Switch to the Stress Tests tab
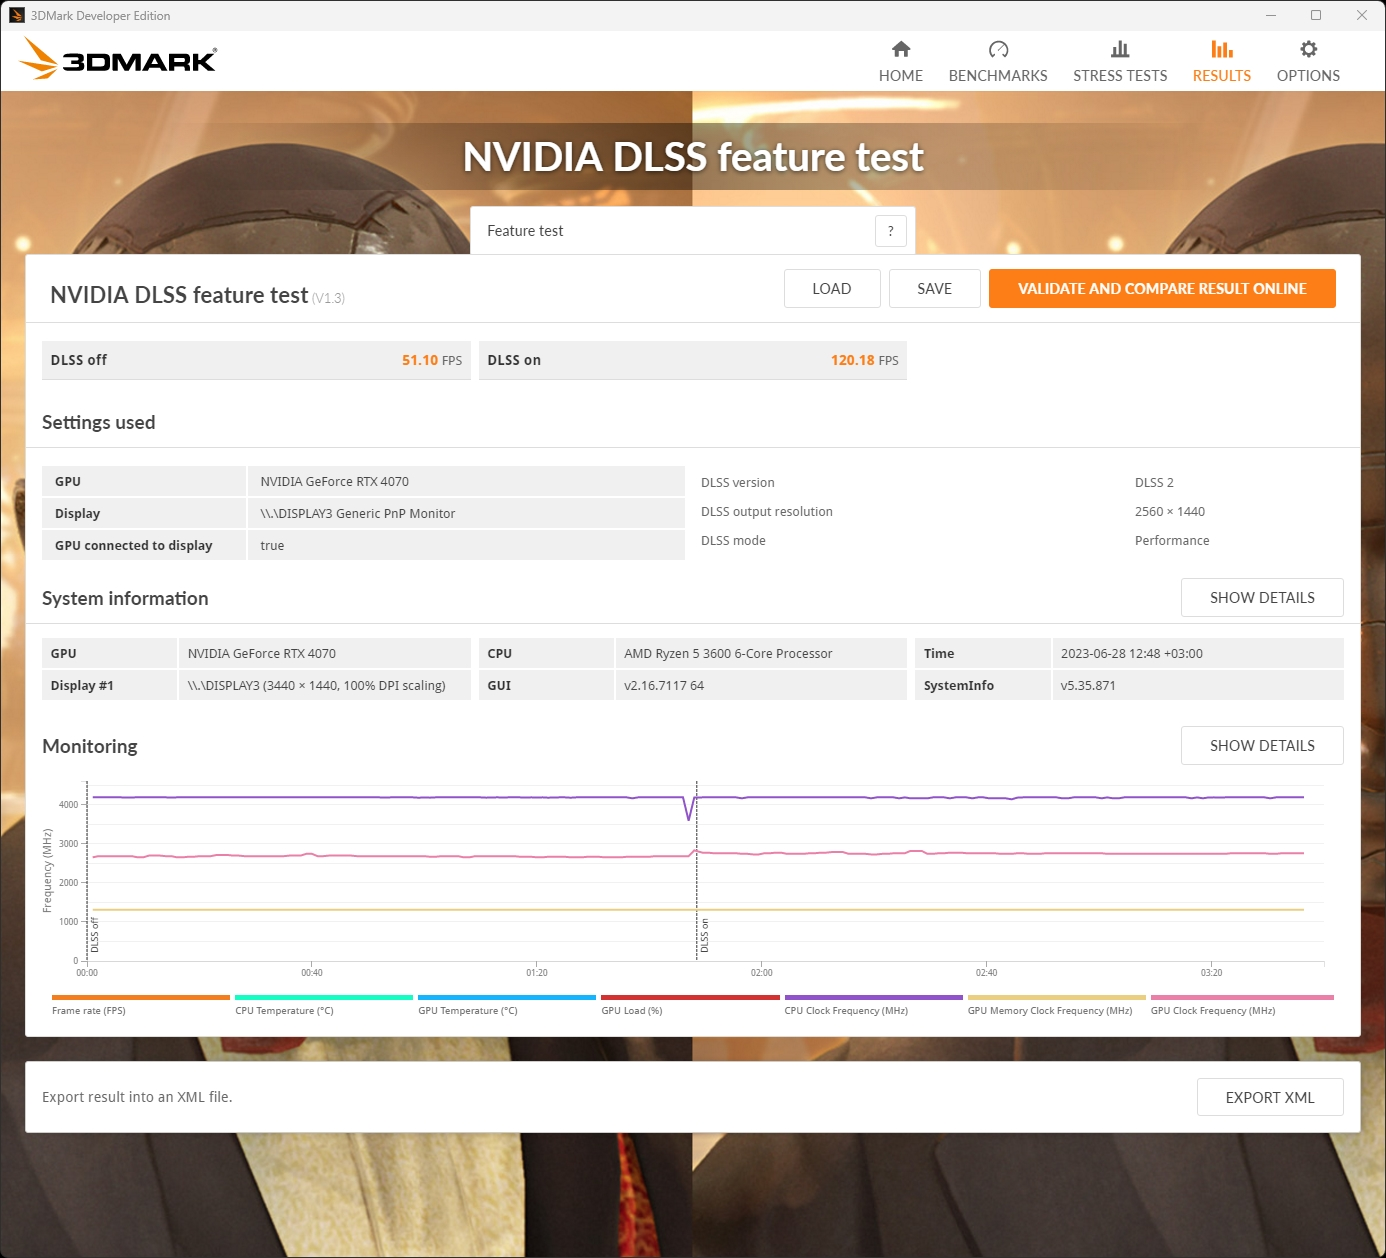Image resolution: width=1386 pixels, height=1258 pixels. click(x=1120, y=61)
